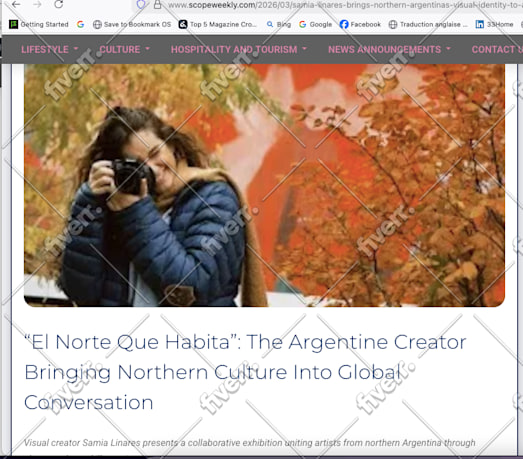Open the Bing bookmark
The height and width of the screenshot is (459, 523).
click(x=279, y=24)
